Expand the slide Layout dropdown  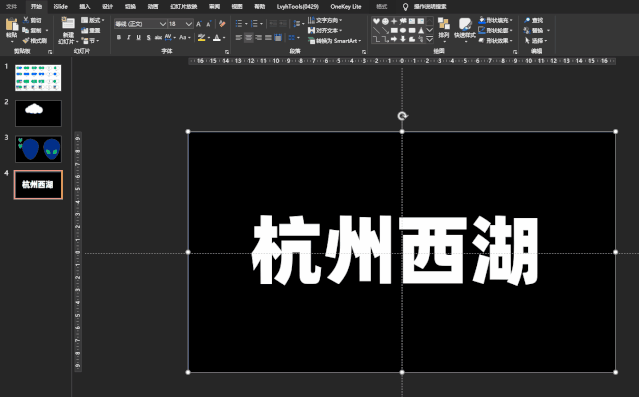click(93, 20)
